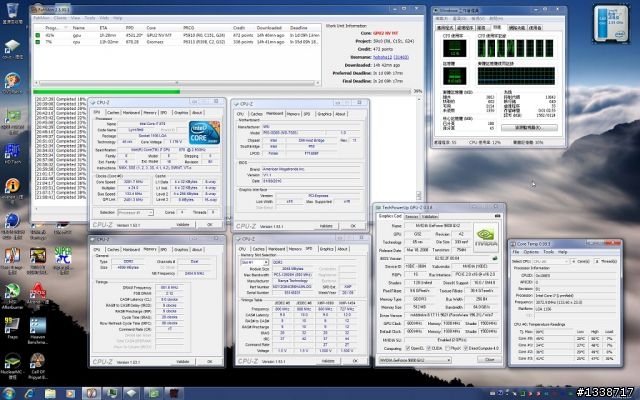640x400 pixels.
Task: Click Validate in the CPU-Z Memory window
Action: [x=182, y=361]
